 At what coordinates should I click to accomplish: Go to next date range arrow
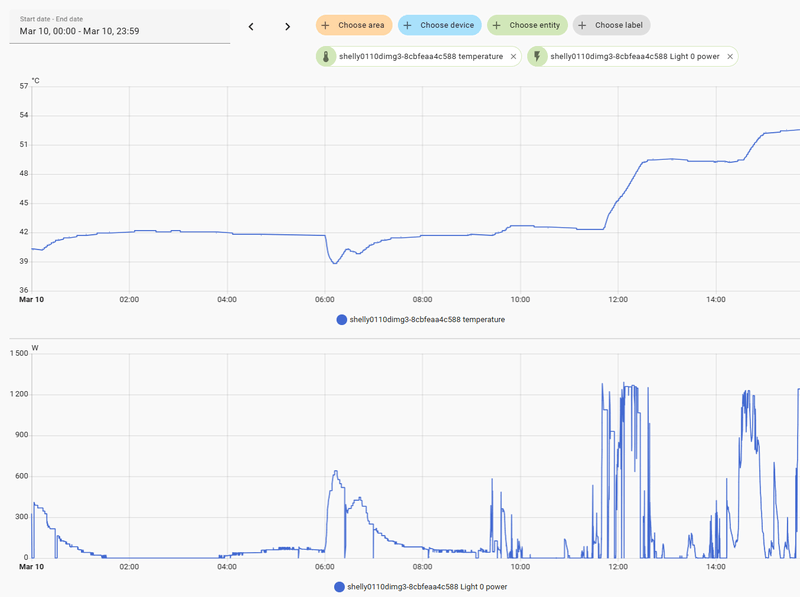click(288, 27)
